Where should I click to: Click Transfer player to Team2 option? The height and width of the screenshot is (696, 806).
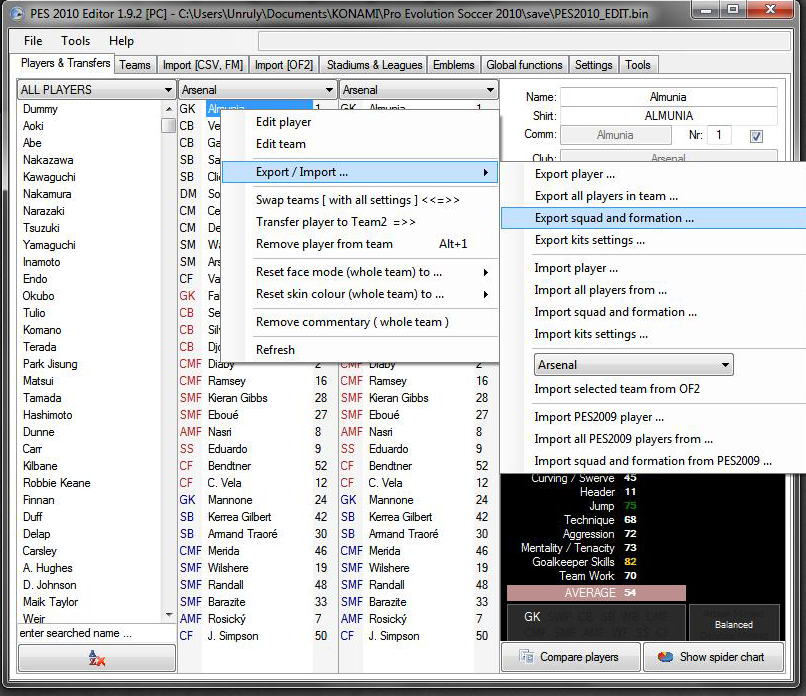[x=335, y=222]
